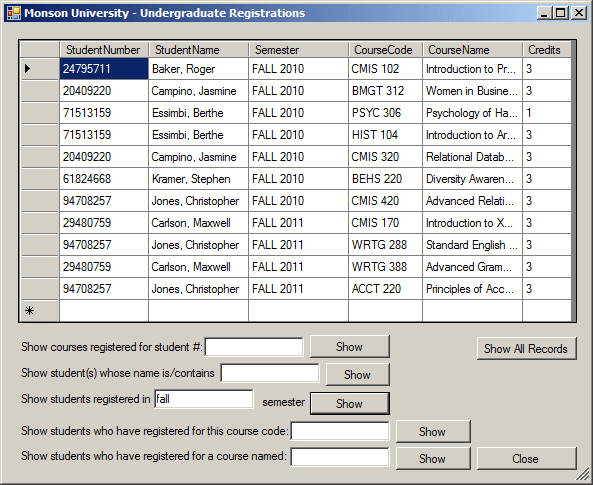Show students matching the name filter
This screenshot has height=485, width=593.
click(357, 375)
